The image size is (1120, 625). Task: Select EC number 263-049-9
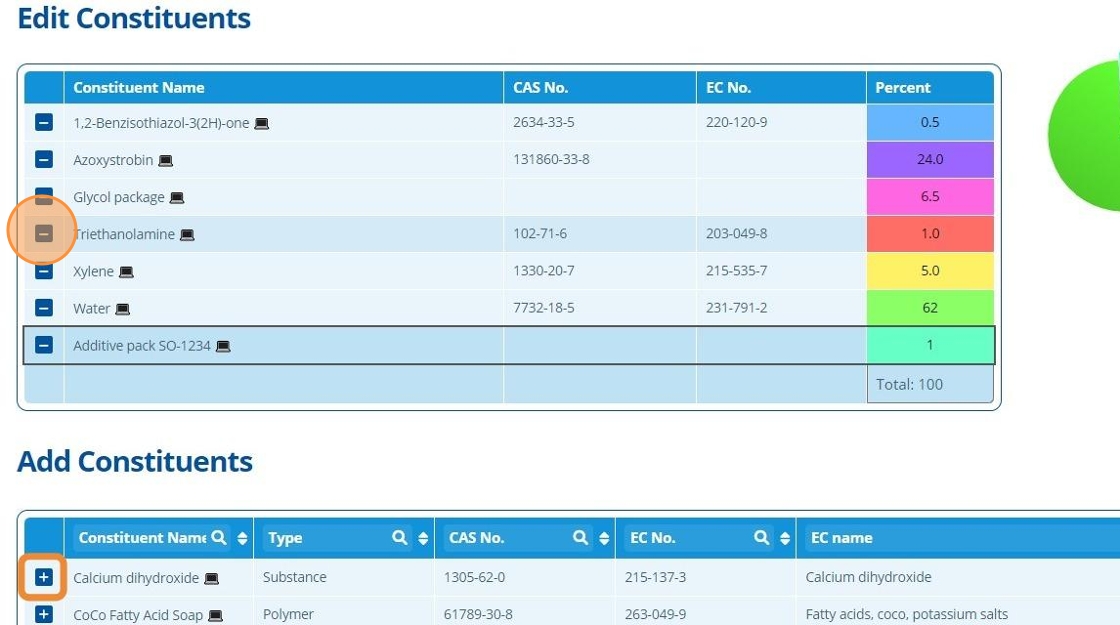(x=655, y=614)
